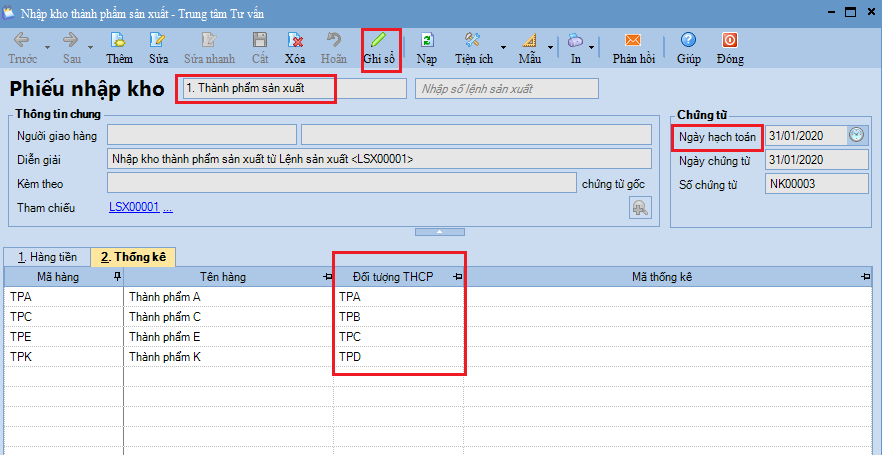
Task: Select the Mã hàng cell TPK
Action: 64,357
